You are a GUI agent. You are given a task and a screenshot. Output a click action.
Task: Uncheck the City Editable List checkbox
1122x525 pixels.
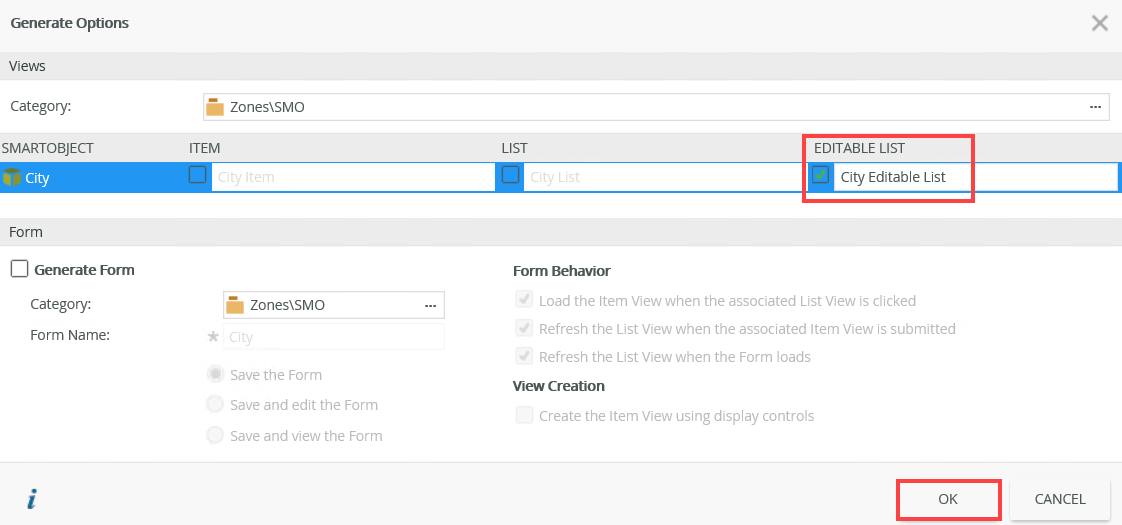(821, 175)
